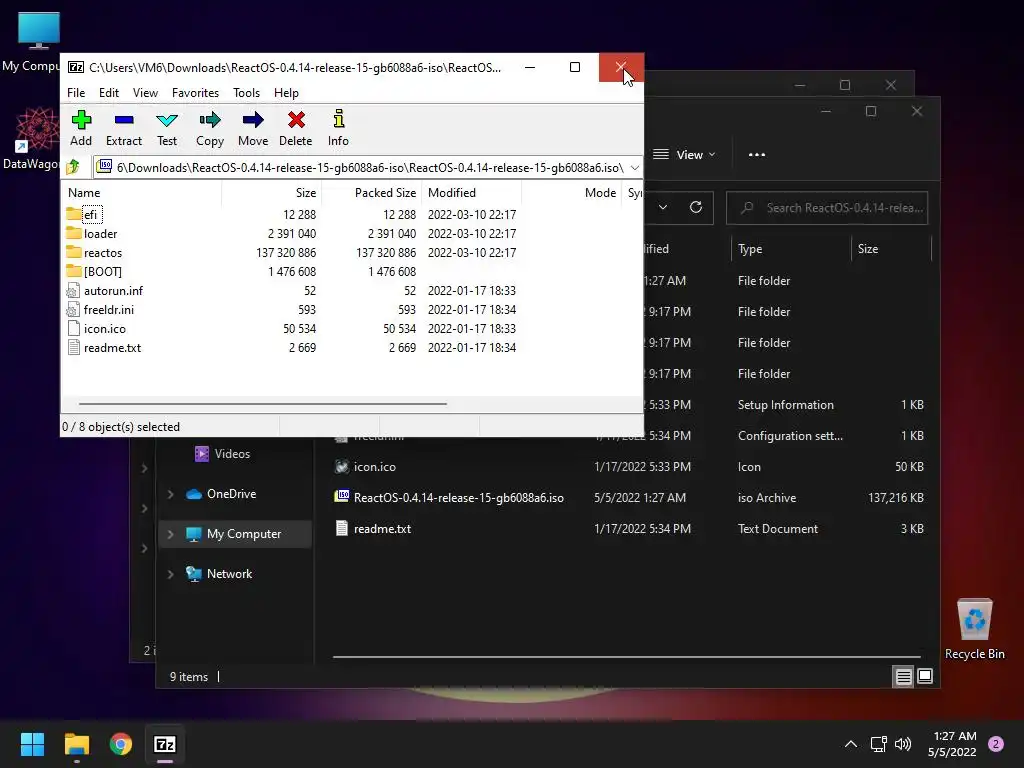Open Explorer address history dropdown chevron
Screen dimensions: 1024x768
[663, 208]
